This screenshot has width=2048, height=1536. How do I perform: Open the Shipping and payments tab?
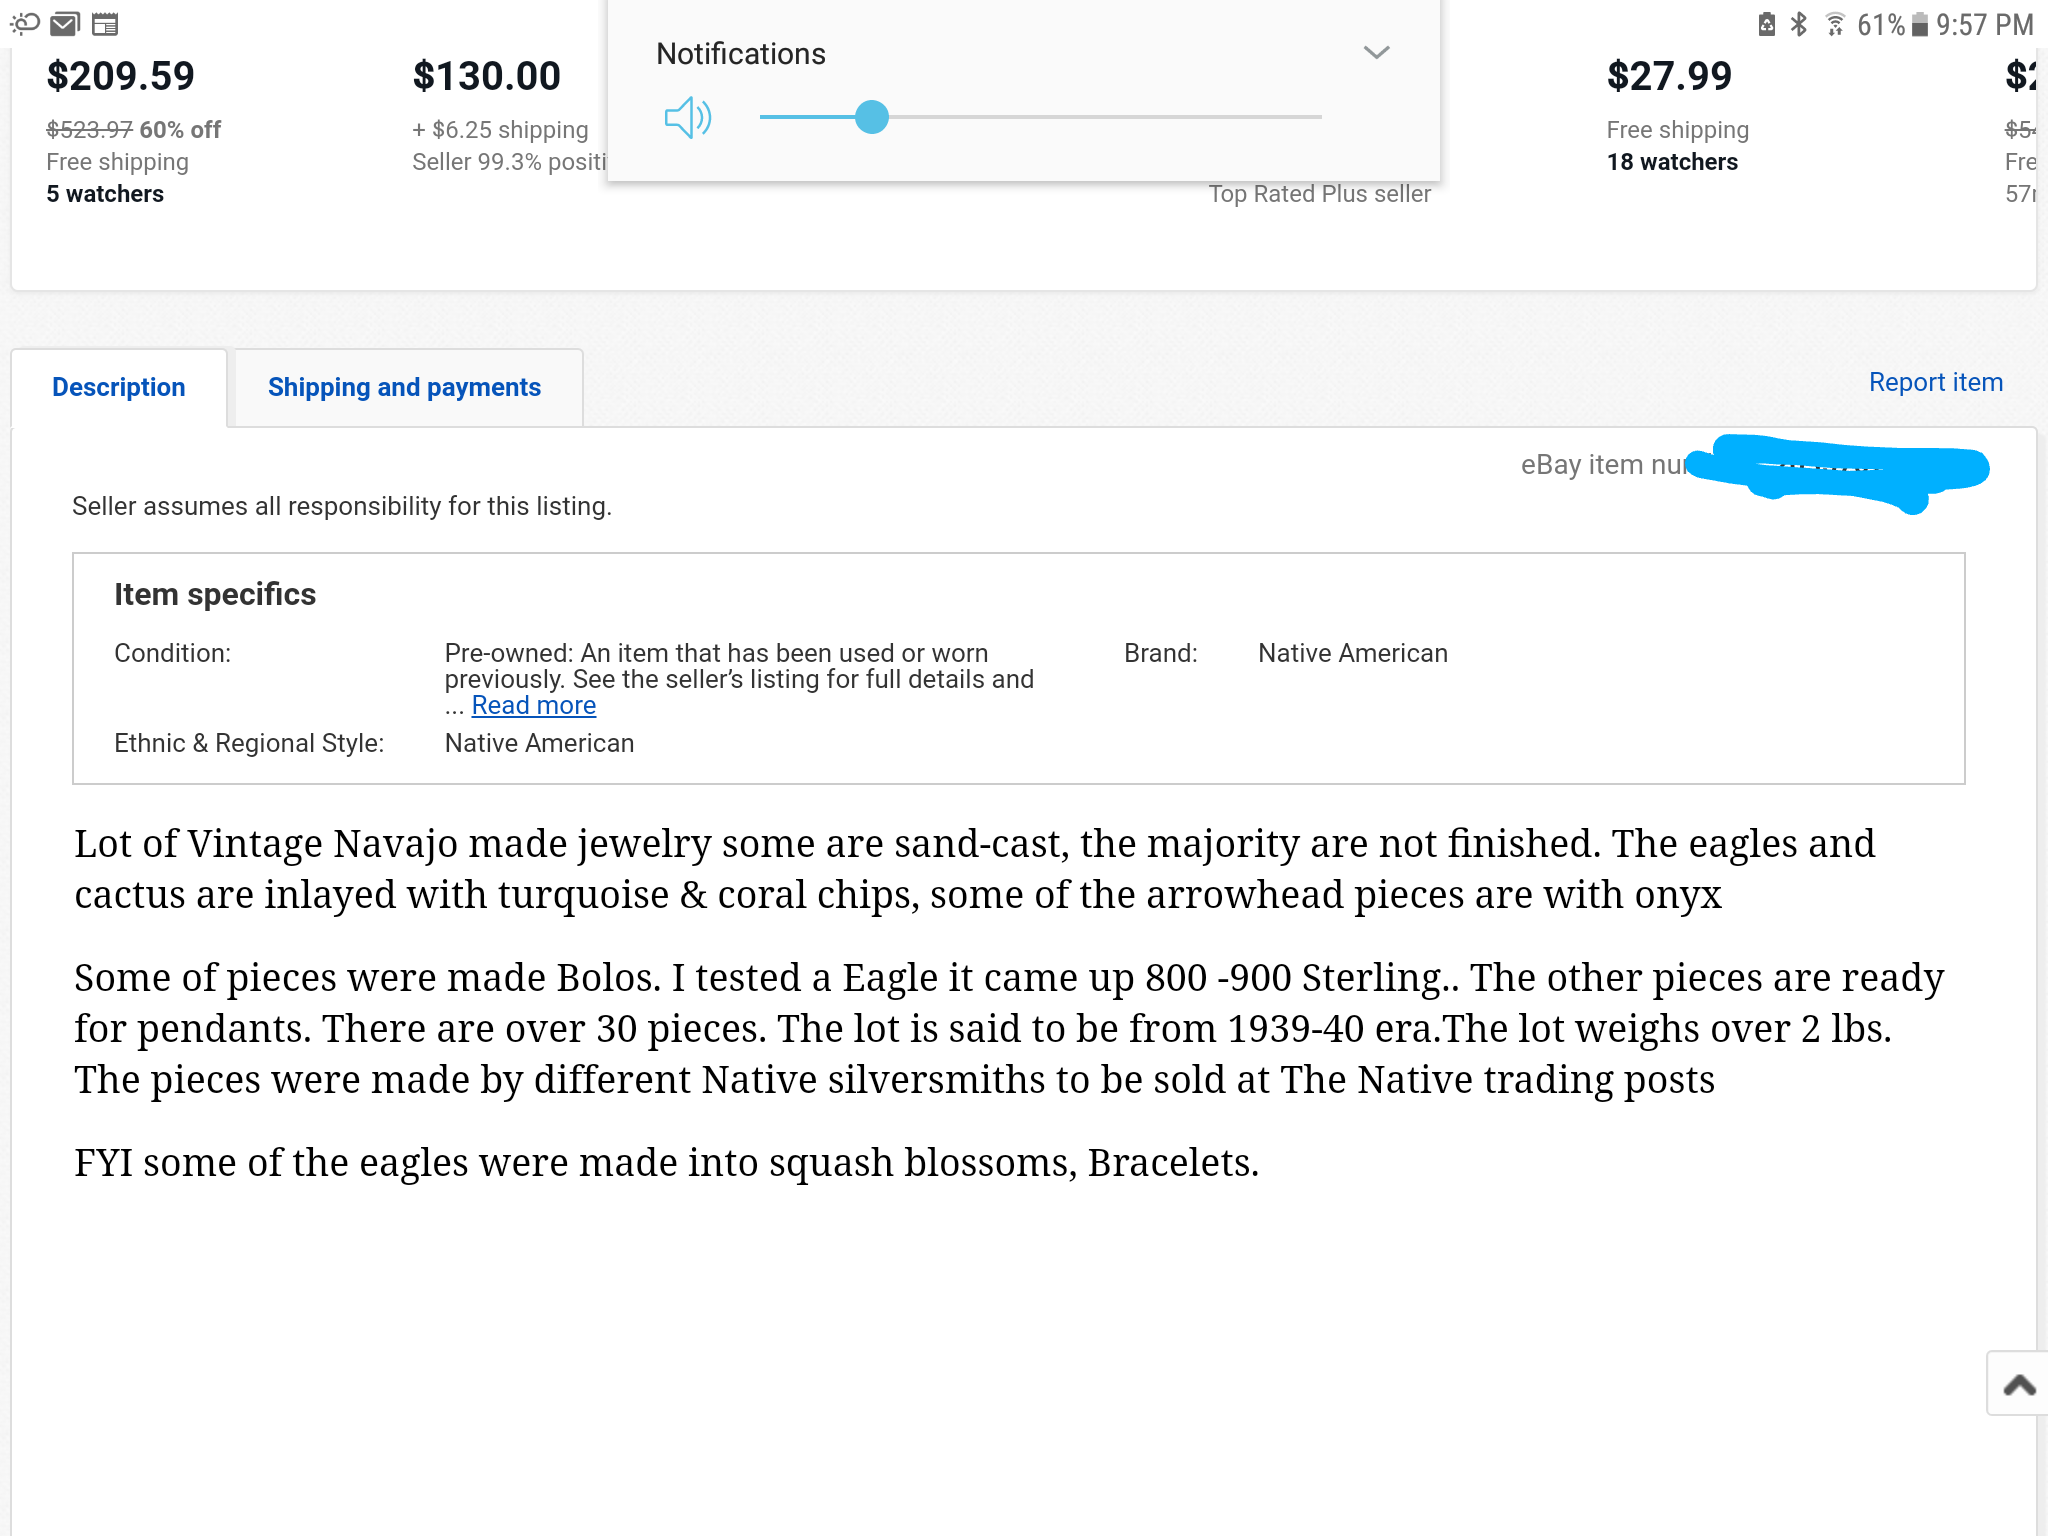tap(404, 387)
